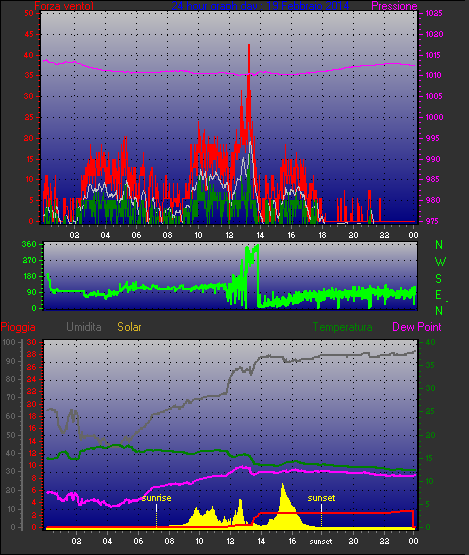Click 'sunset' text on bottom time axis
This screenshot has width=469, height=555.
pos(321,542)
